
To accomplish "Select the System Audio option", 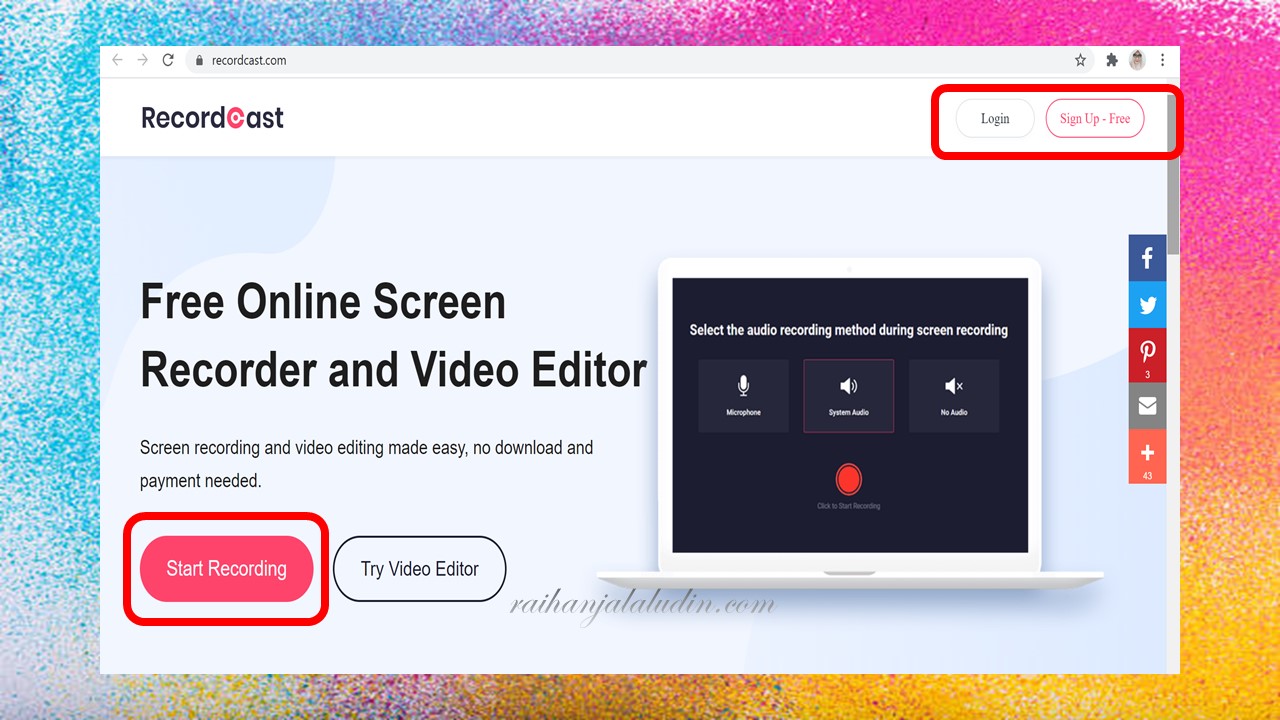I will 848,396.
